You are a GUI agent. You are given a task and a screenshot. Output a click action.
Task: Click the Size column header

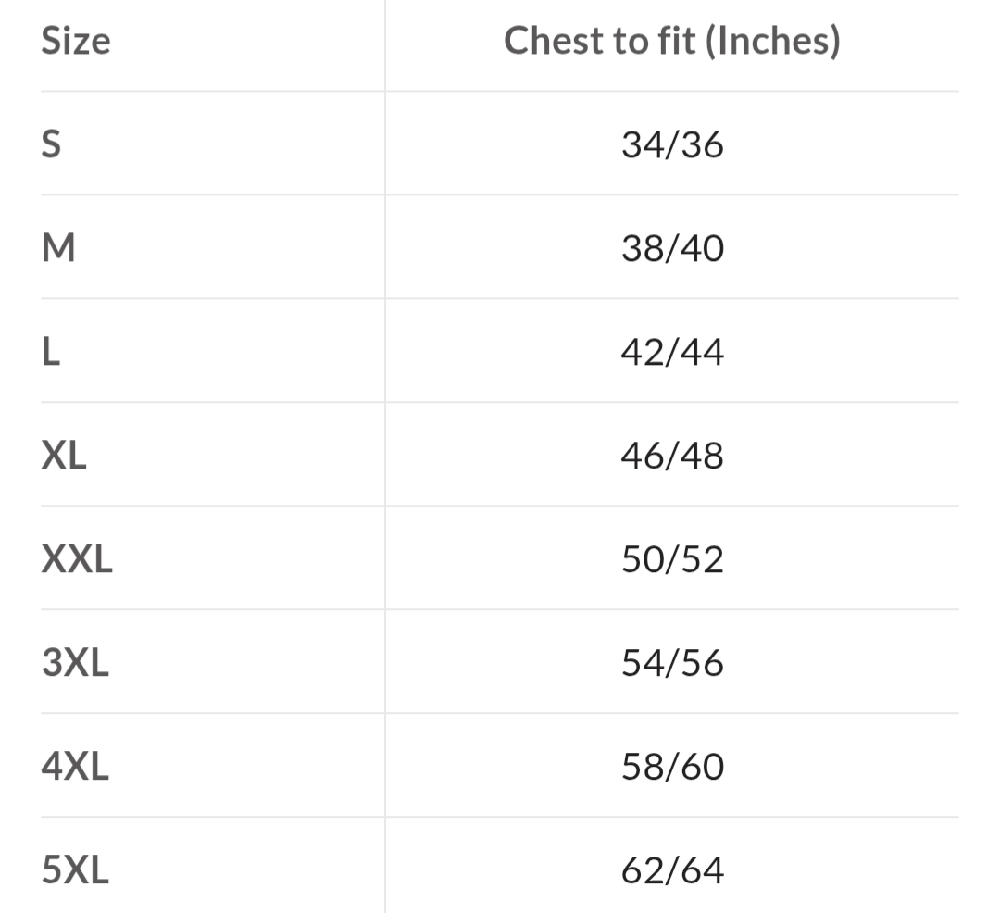tap(76, 42)
